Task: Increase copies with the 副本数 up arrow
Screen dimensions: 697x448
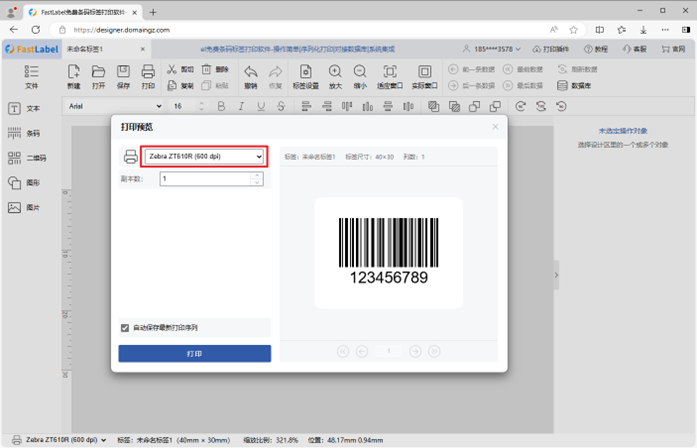Action: (257, 175)
